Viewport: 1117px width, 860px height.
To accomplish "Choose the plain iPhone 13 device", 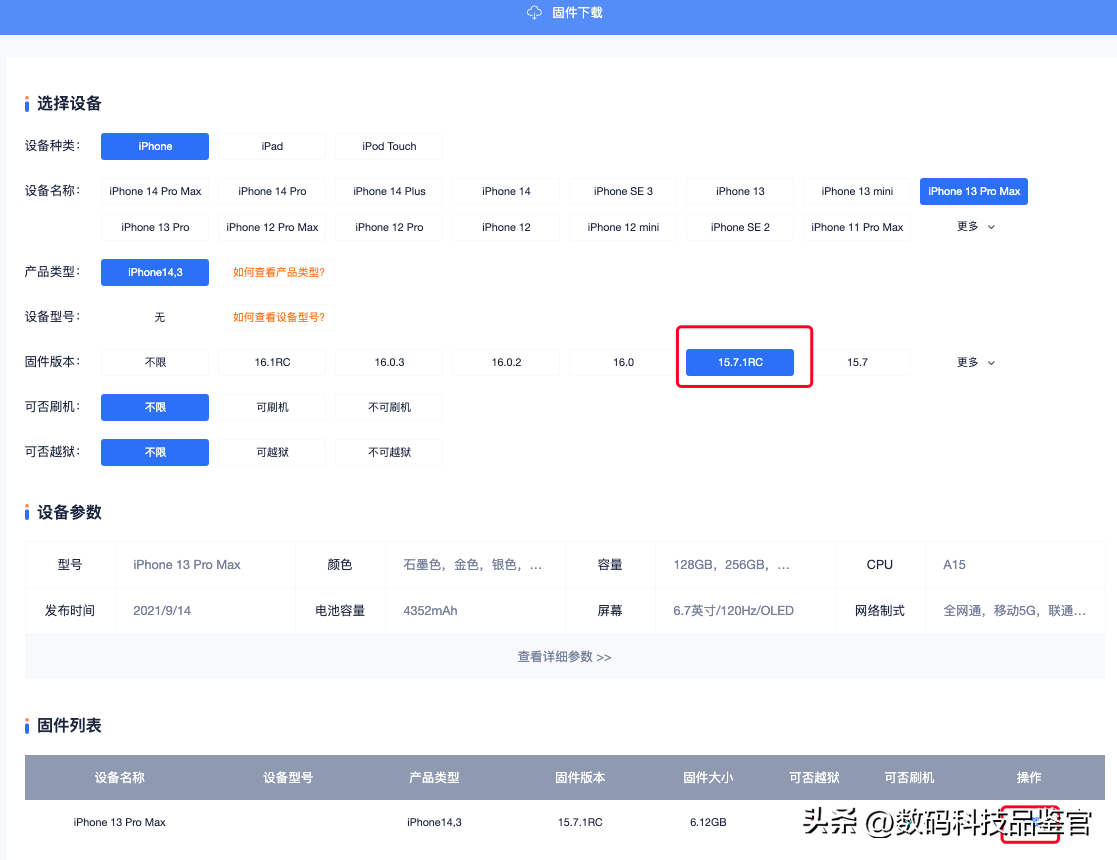I will click(740, 191).
